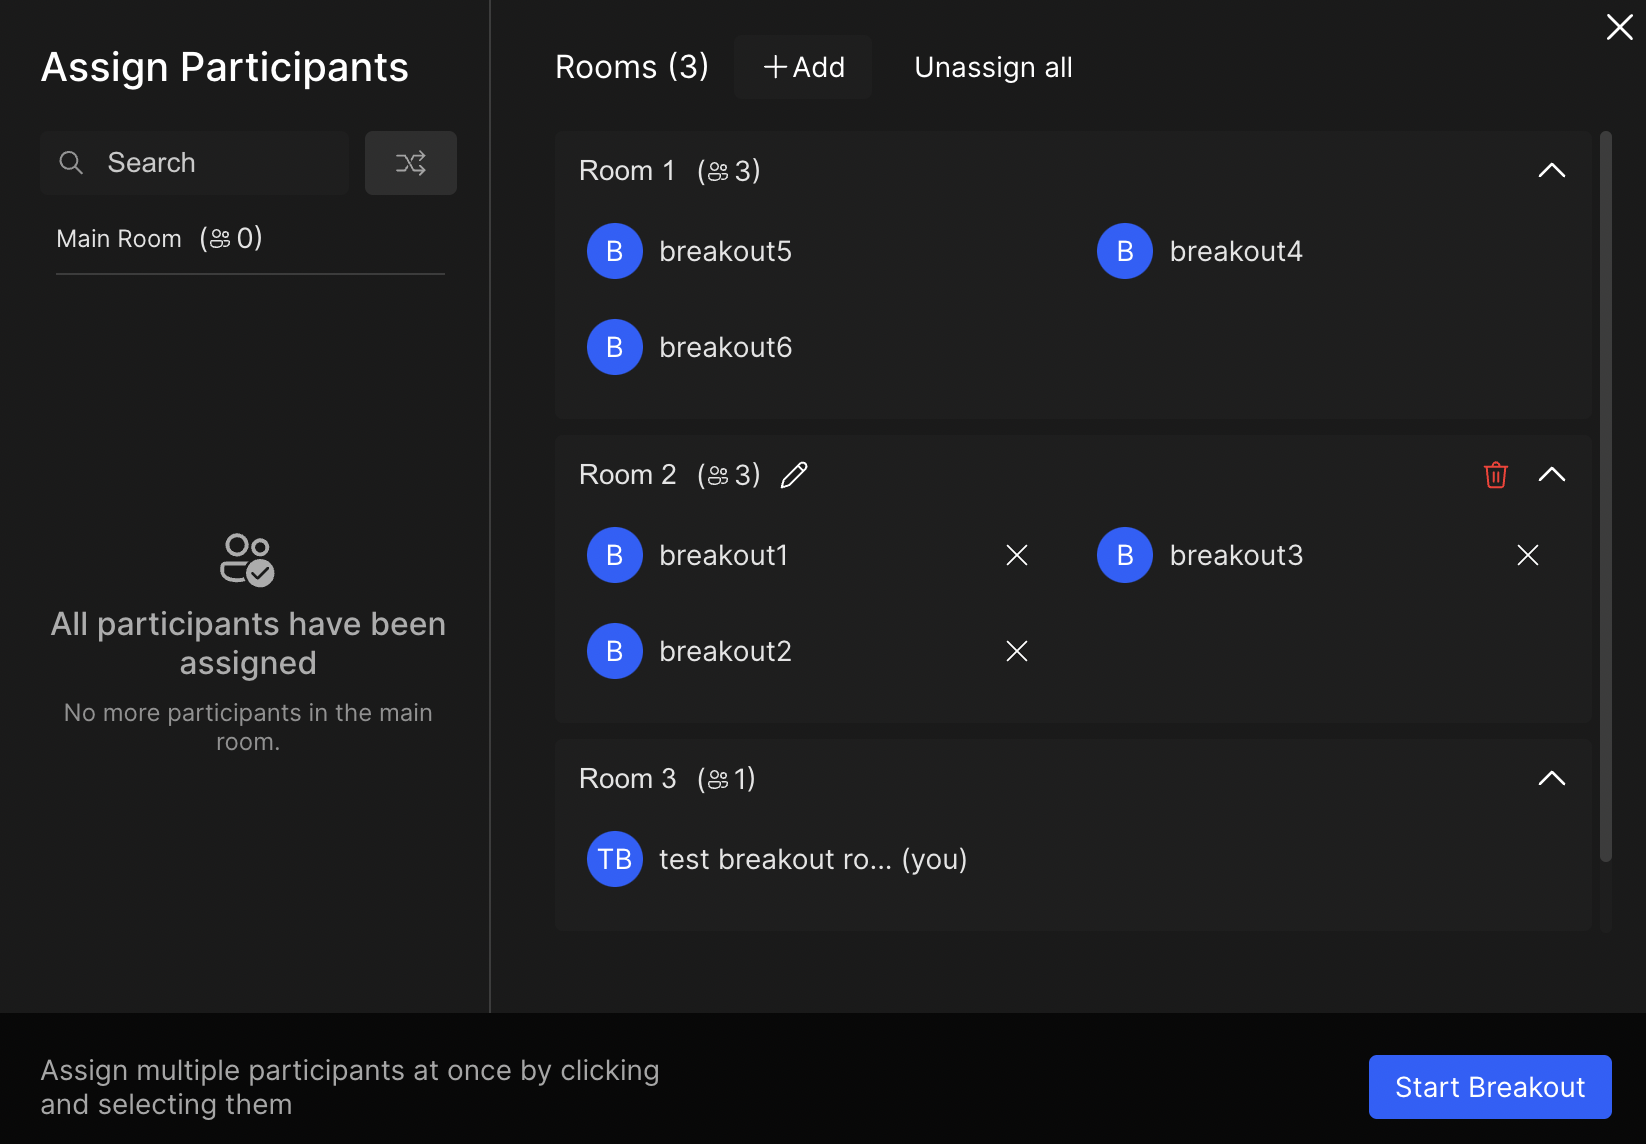Remove breakout2 from Room 2
The width and height of the screenshot is (1646, 1144).
1016,651
